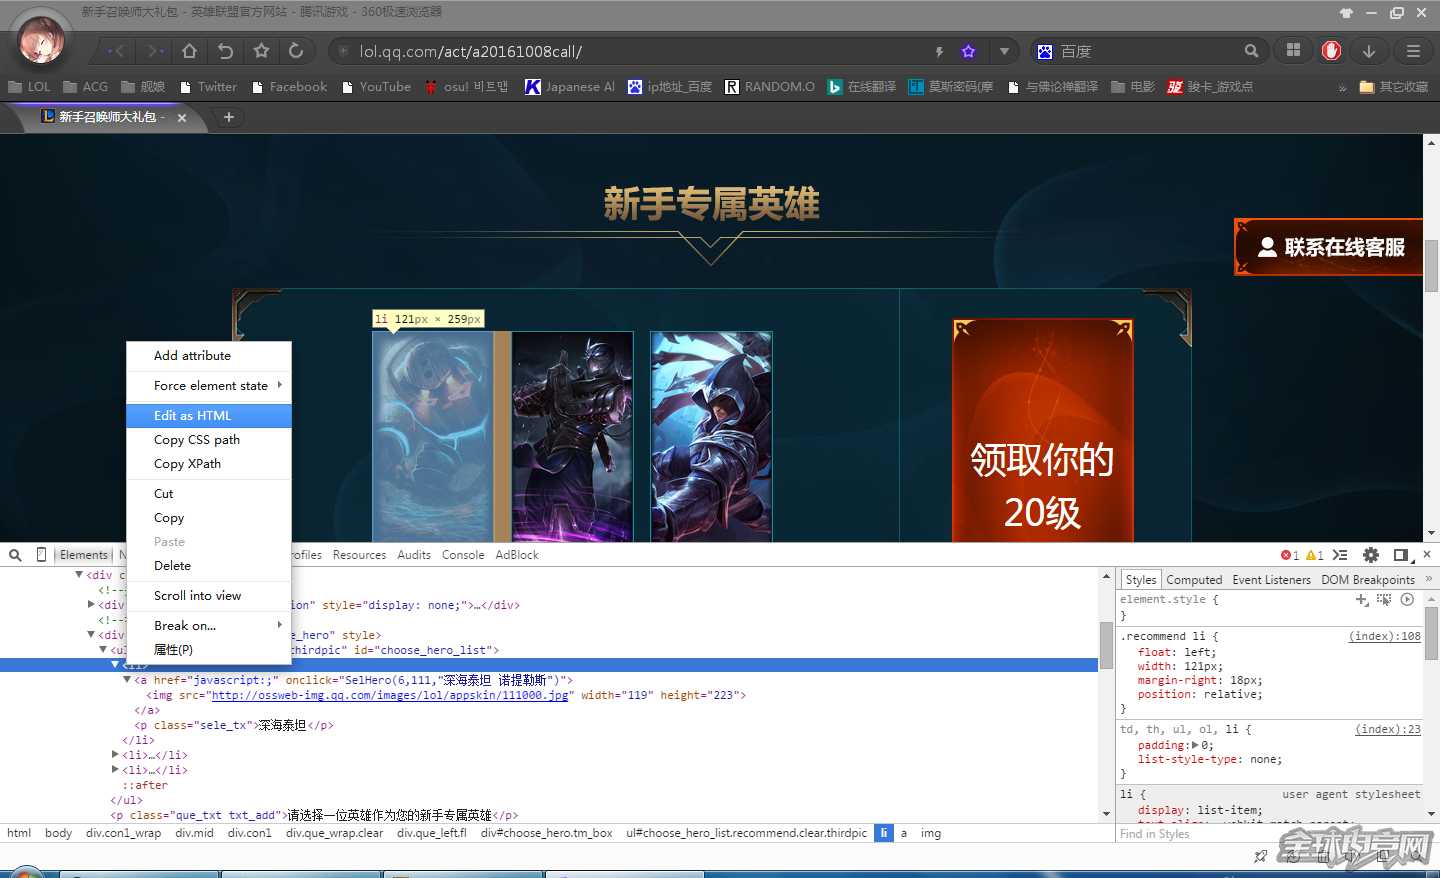Open the ad blocker toolbar icon
Screen dimensions: 1440x878
coord(1331,51)
